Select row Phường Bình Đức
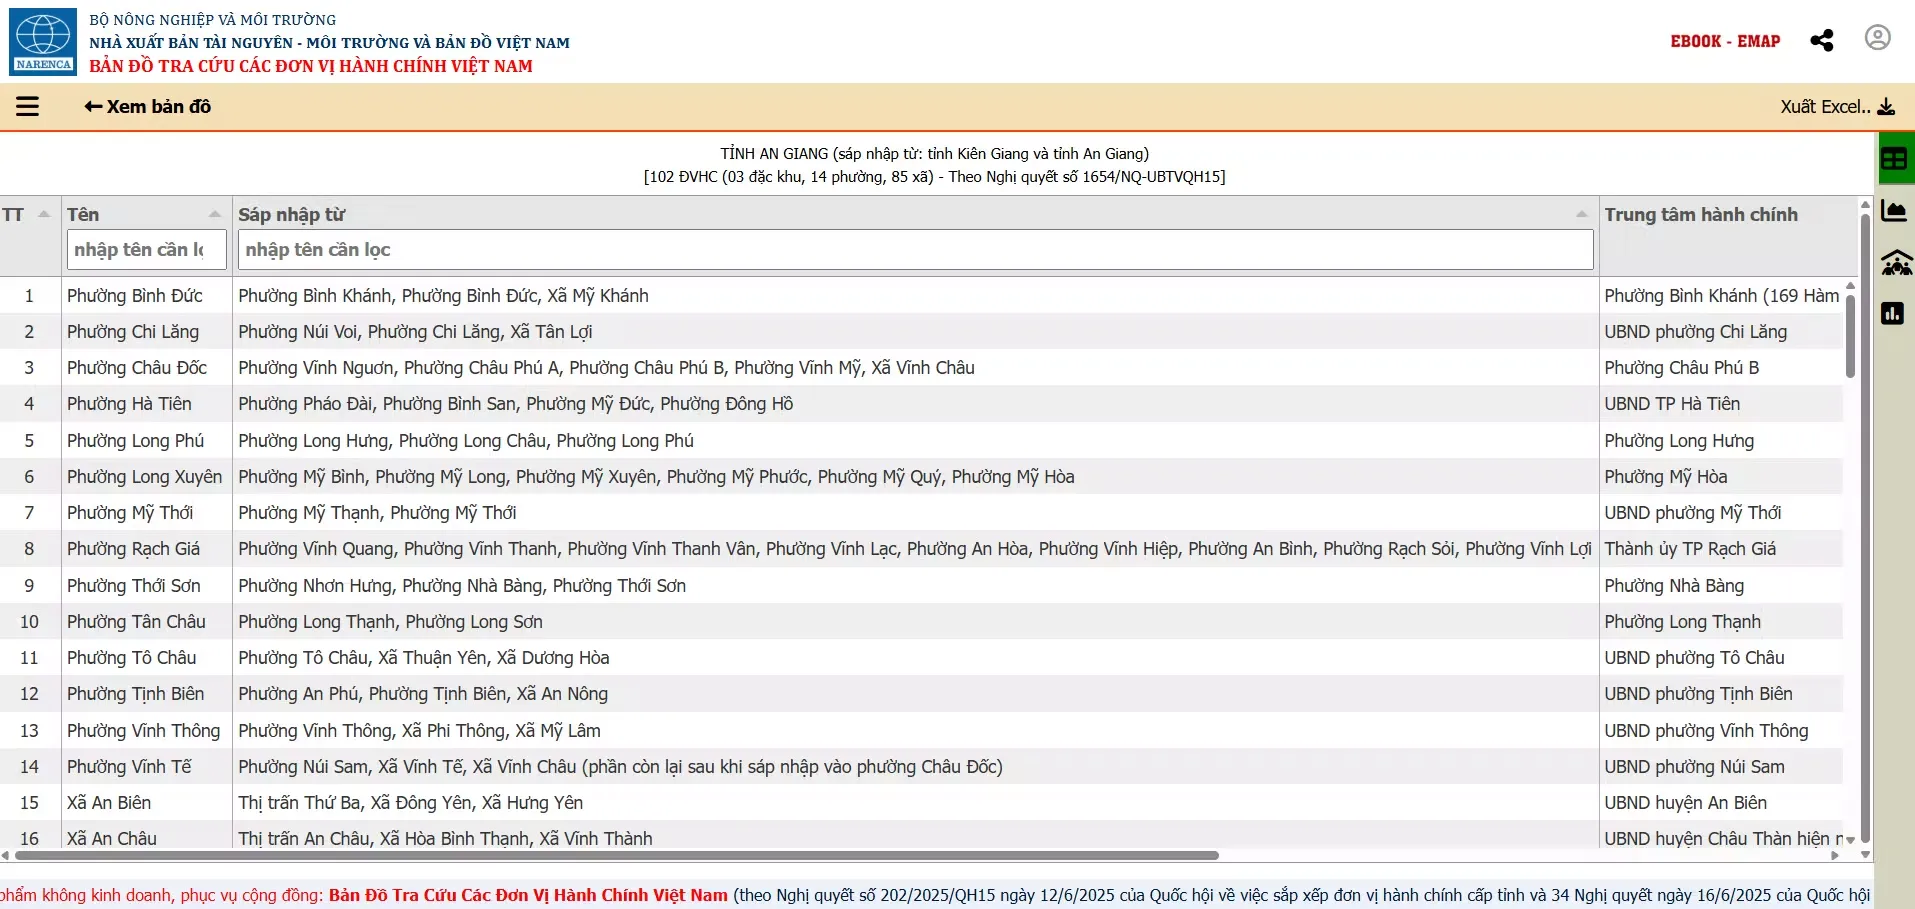The image size is (1915, 909). (921, 296)
